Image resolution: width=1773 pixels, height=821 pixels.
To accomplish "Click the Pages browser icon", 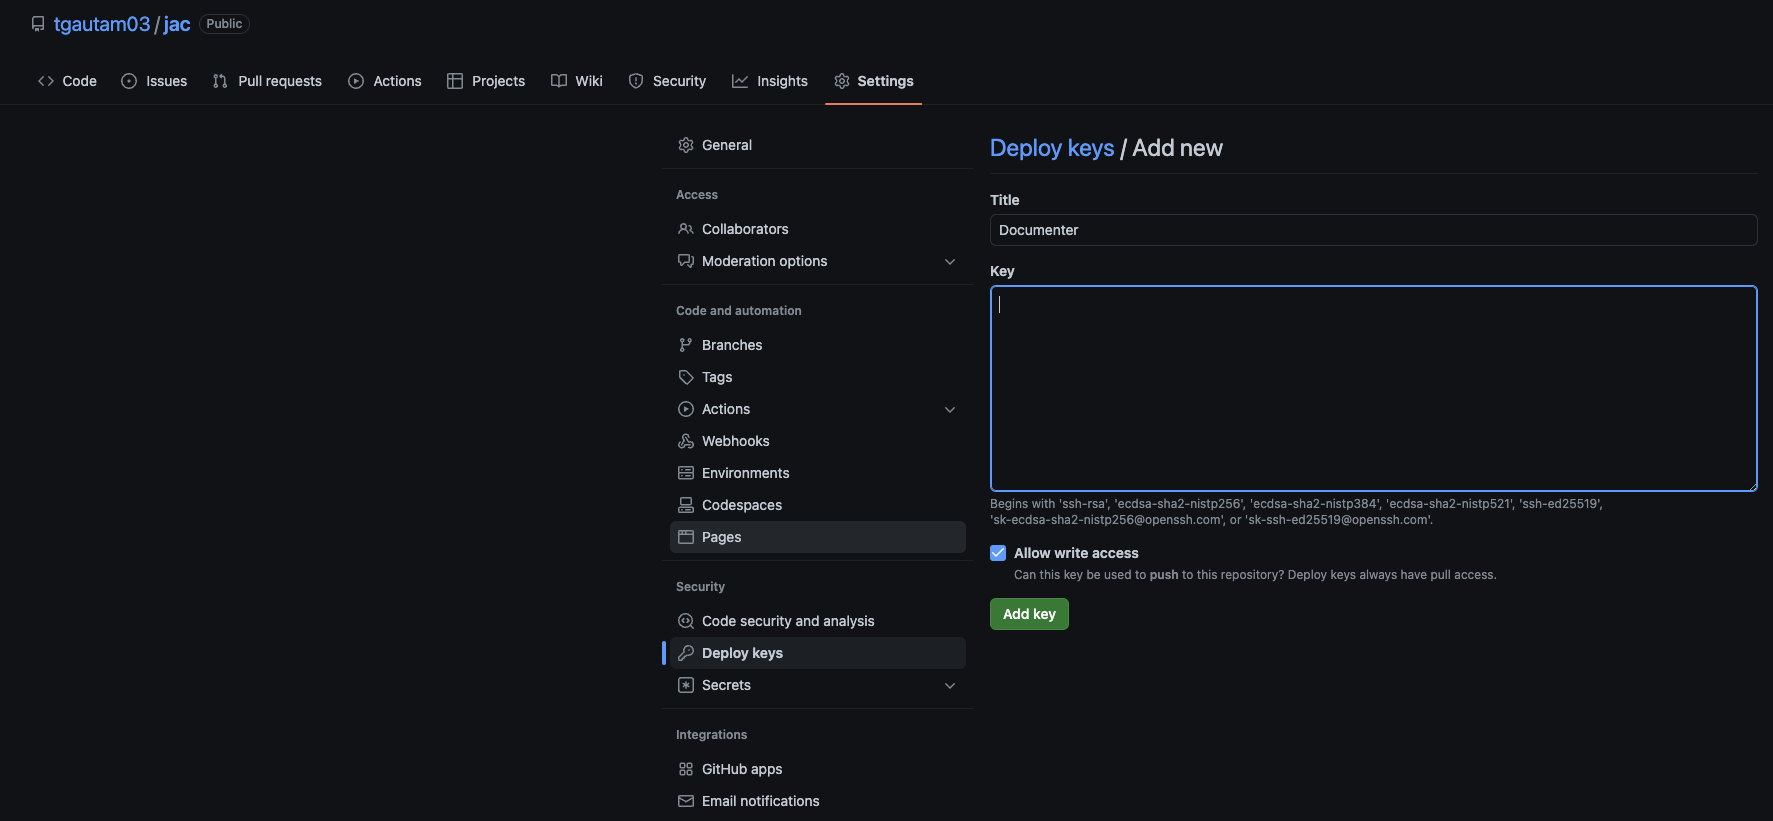I will point(686,537).
